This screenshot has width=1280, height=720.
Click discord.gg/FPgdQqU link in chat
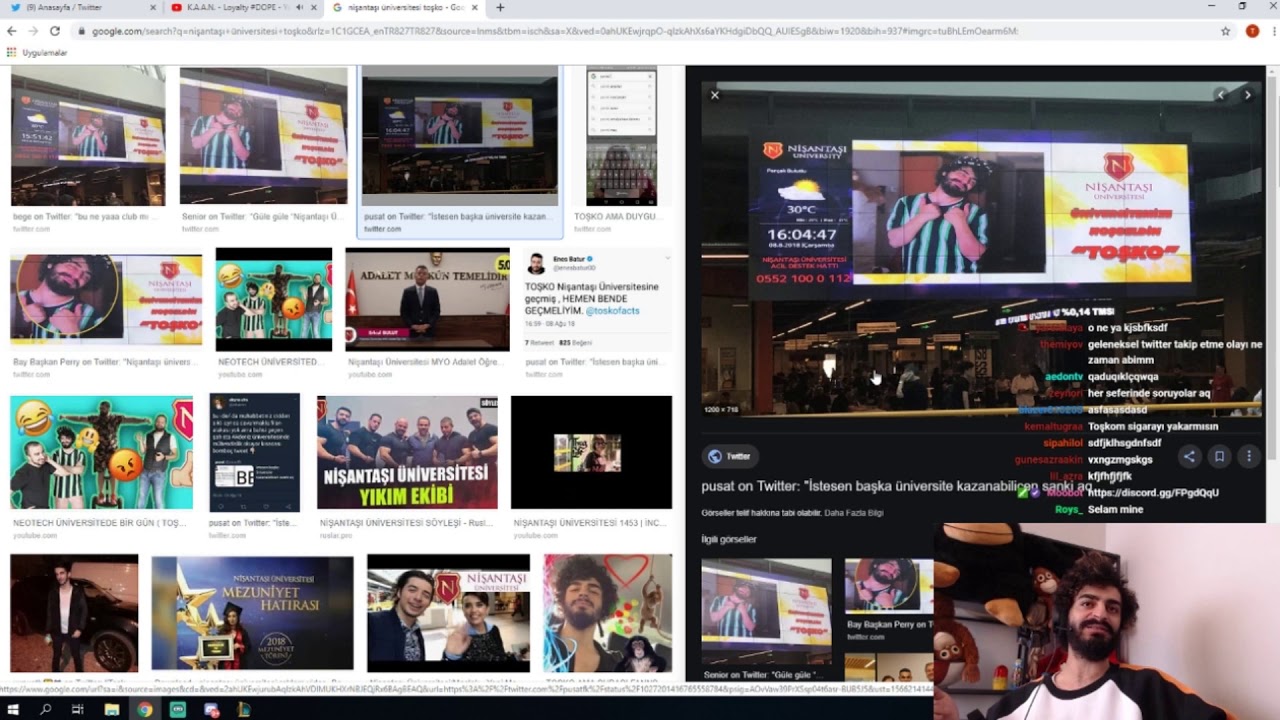click(x=1153, y=493)
